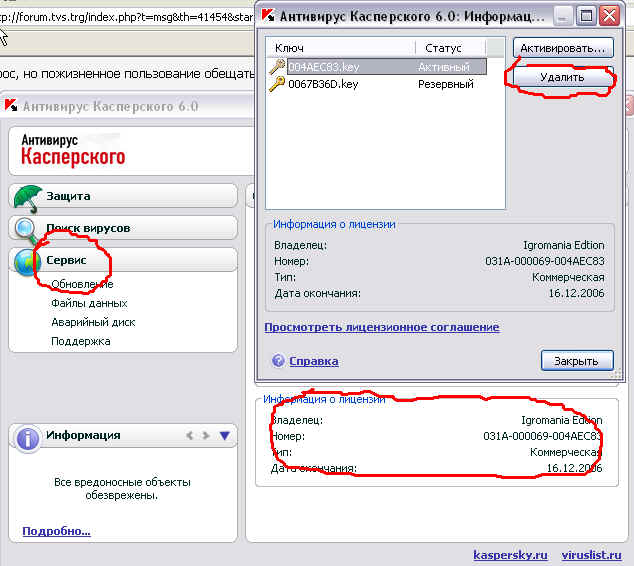
Task: Close the license dialog with Закрыть
Action: pyautogui.click(x=576, y=361)
